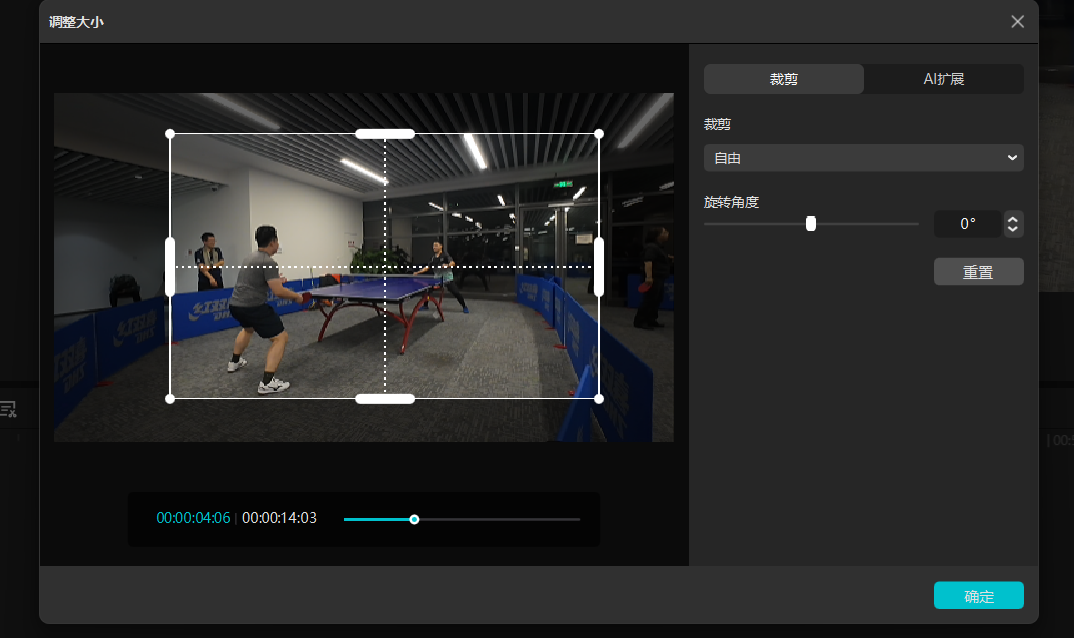This screenshot has width=1074, height=638.
Task: Open the 自由 crop ratio dropdown
Action: (863, 158)
